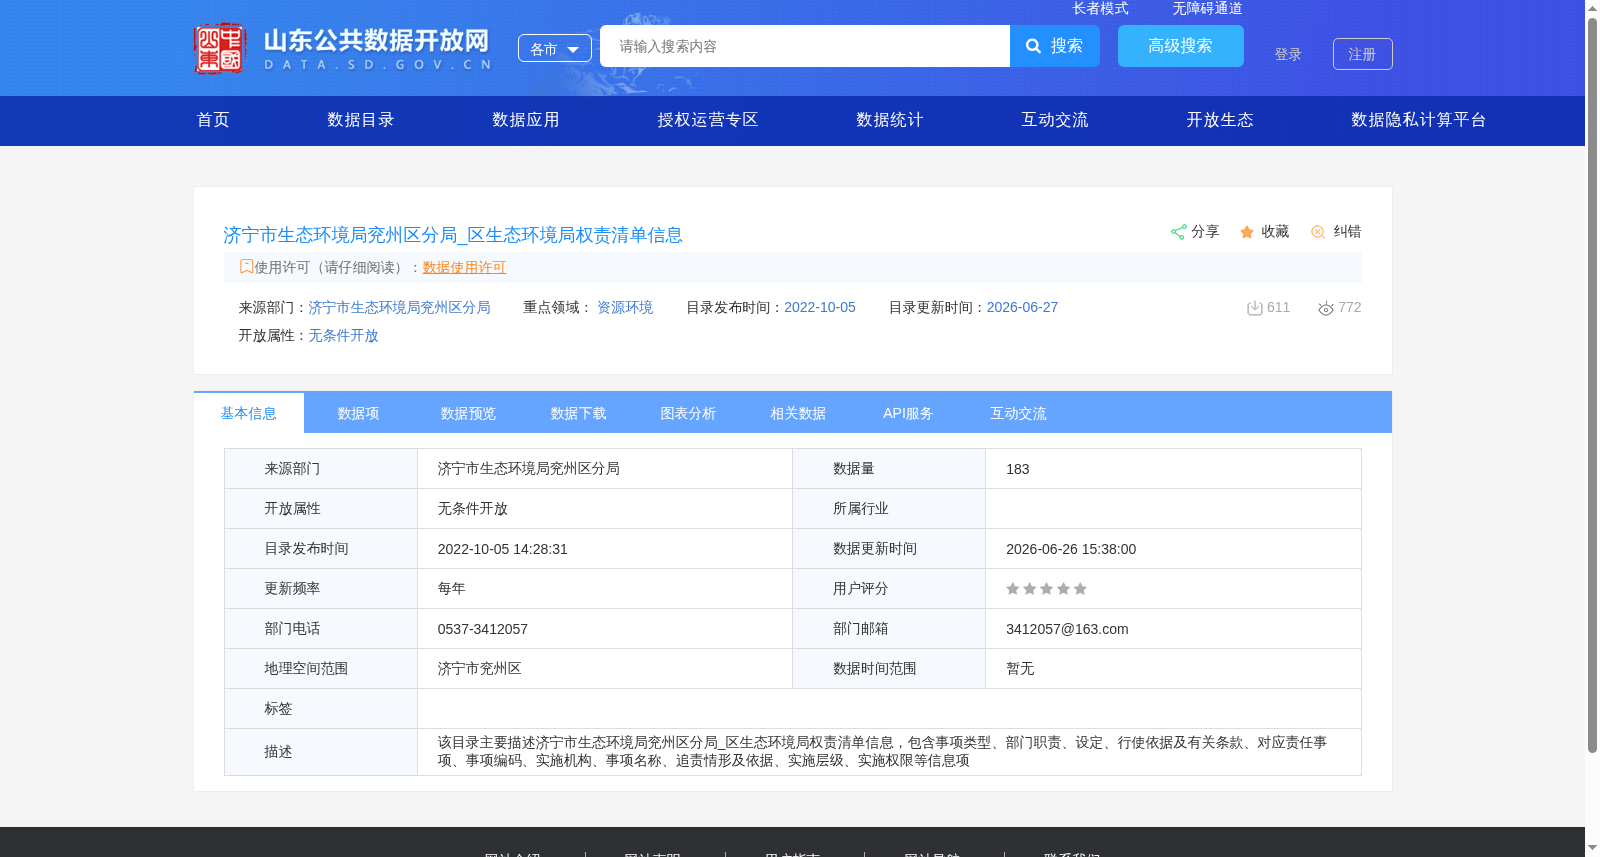Switch to the 互动交流 tab in the tab bar
1600x857 pixels.
pos(1019,413)
